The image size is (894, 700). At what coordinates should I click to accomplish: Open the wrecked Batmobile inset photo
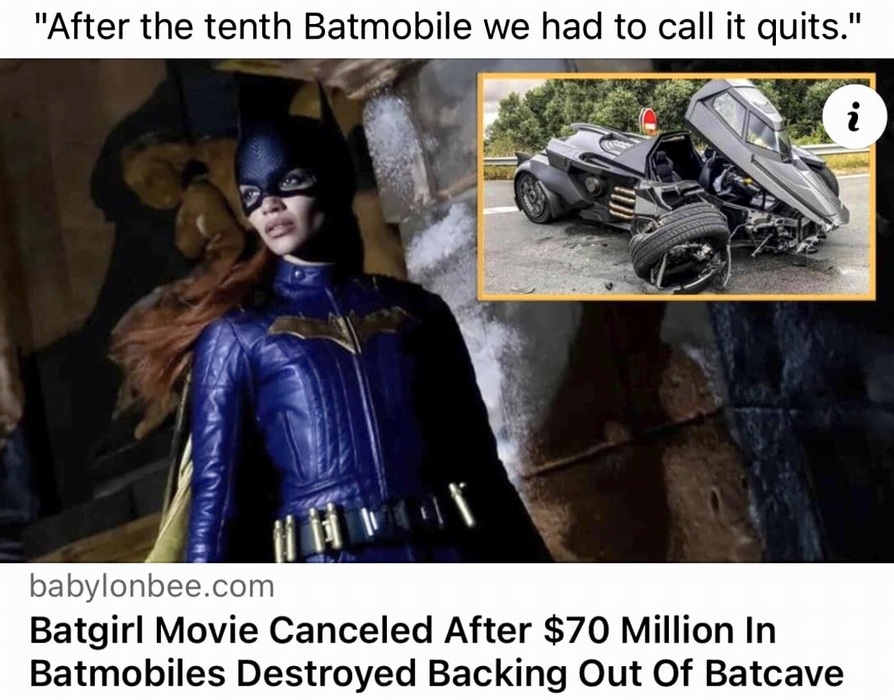click(676, 186)
